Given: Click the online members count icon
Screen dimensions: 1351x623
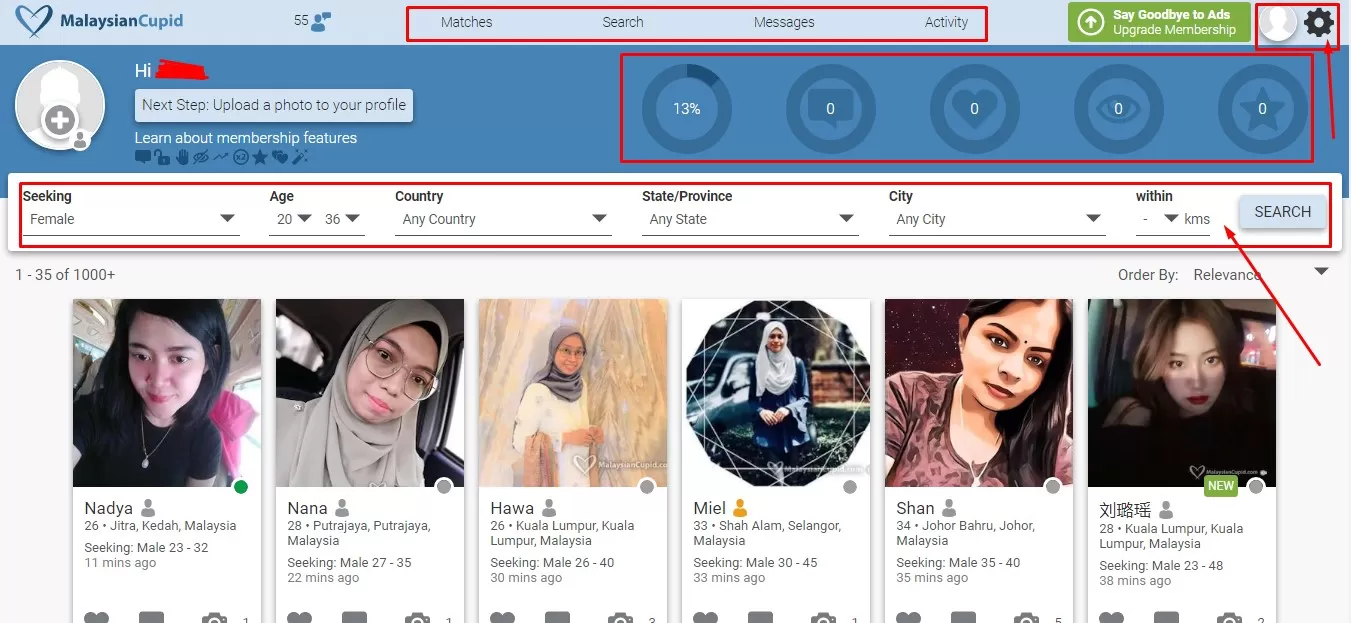Looking at the screenshot, I should coord(320,22).
